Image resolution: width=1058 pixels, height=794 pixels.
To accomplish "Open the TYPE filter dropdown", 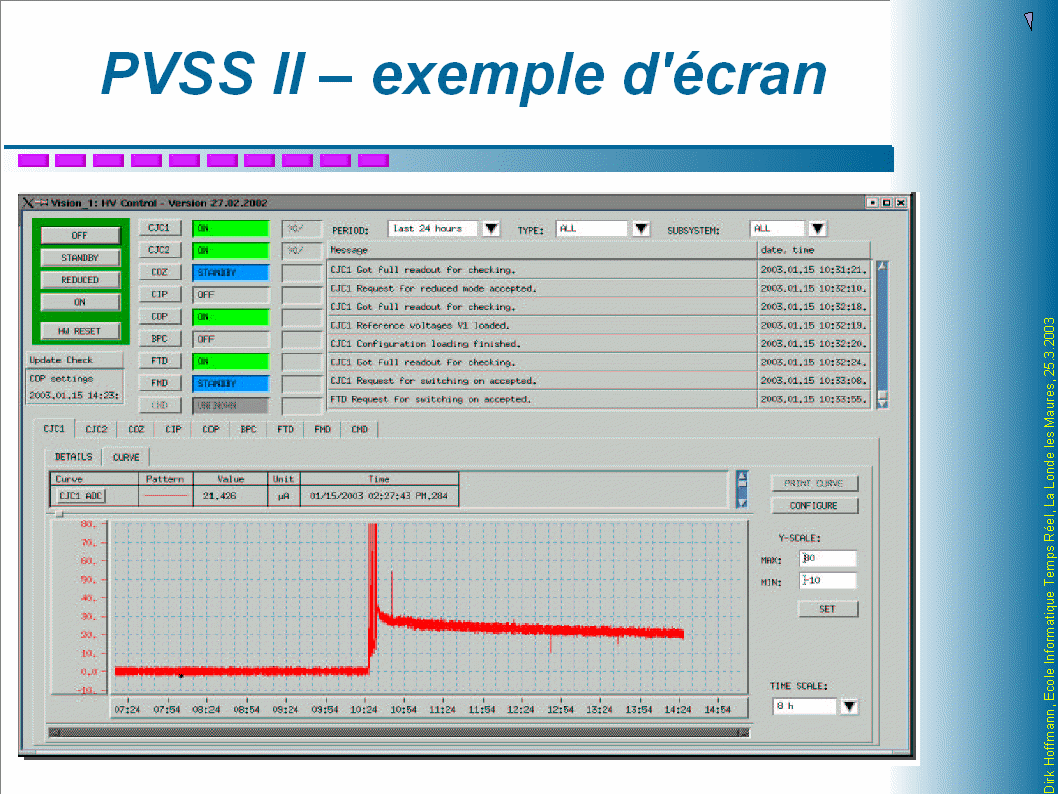I will [641, 229].
